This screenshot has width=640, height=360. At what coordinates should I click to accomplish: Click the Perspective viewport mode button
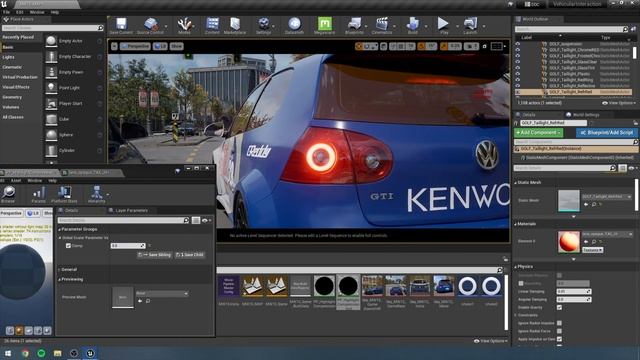135,47
